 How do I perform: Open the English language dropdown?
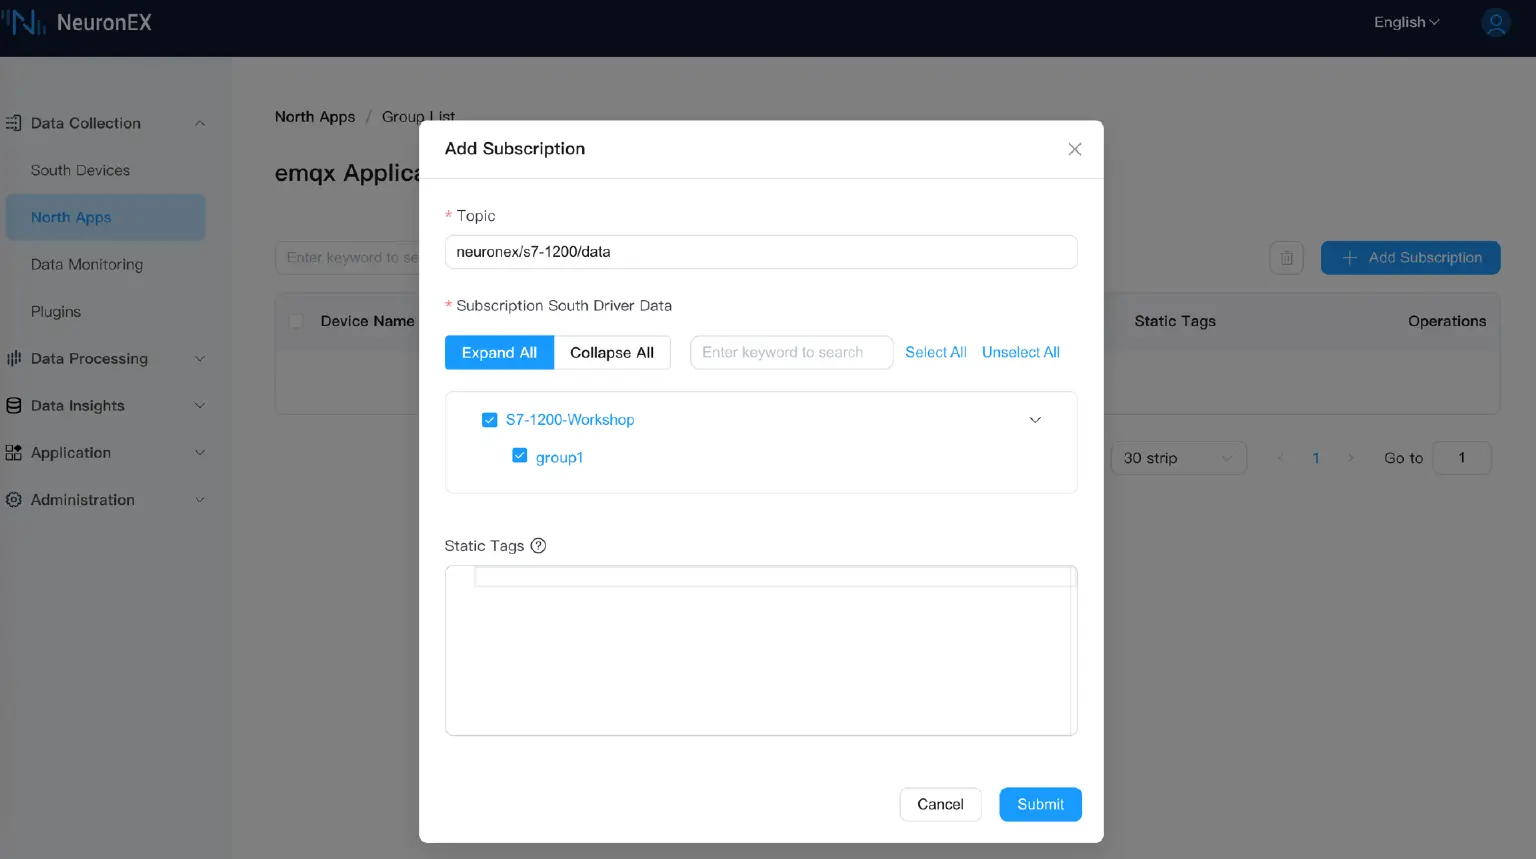(x=1406, y=22)
